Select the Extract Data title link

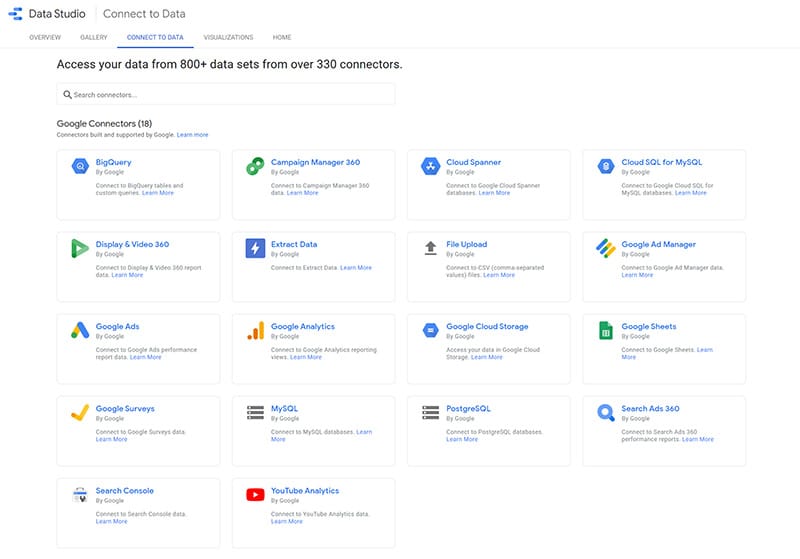pyautogui.click(x=294, y=244)
